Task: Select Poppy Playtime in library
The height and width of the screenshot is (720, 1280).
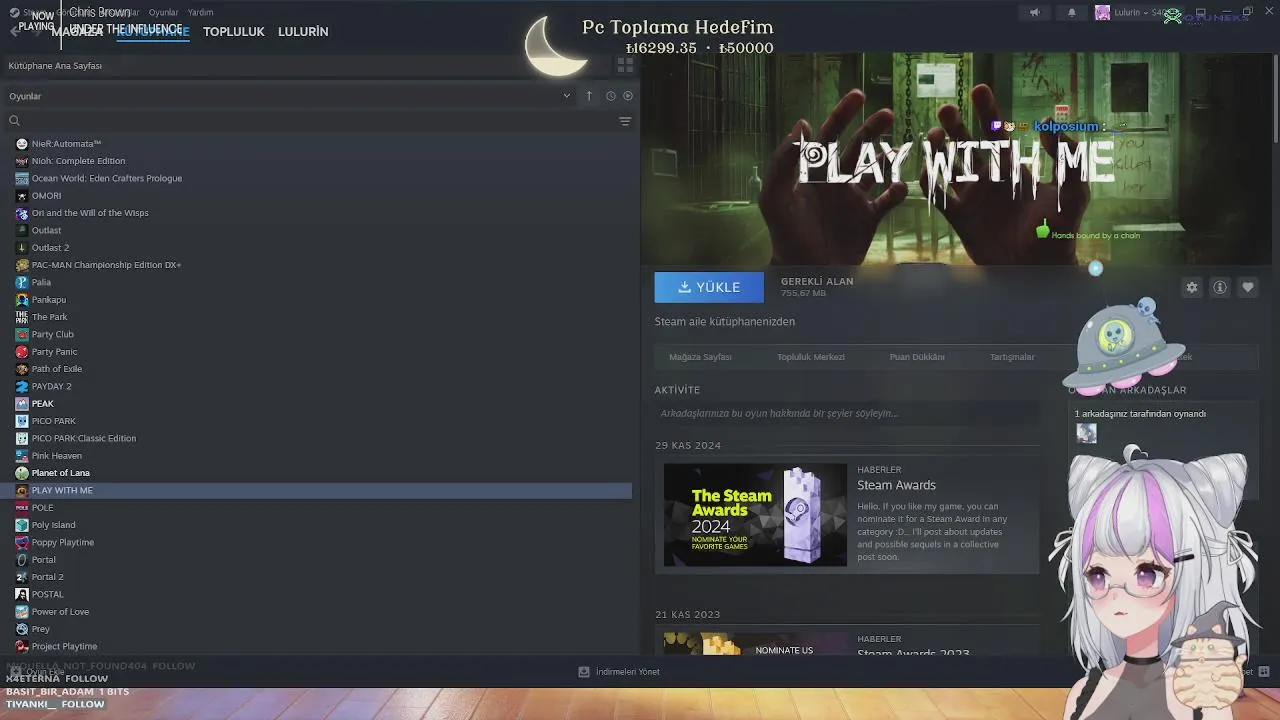Action: click(62, 542)
